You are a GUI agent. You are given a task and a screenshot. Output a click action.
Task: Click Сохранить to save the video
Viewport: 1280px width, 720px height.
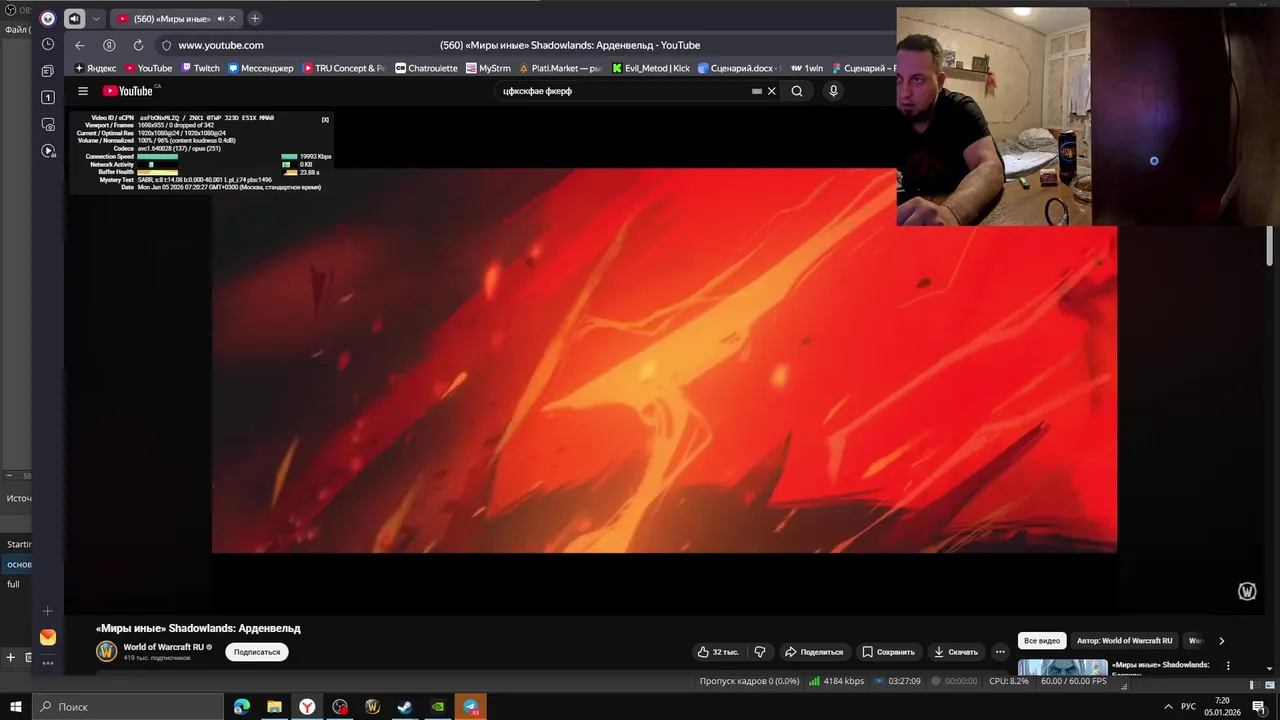[x=888, y=652]
